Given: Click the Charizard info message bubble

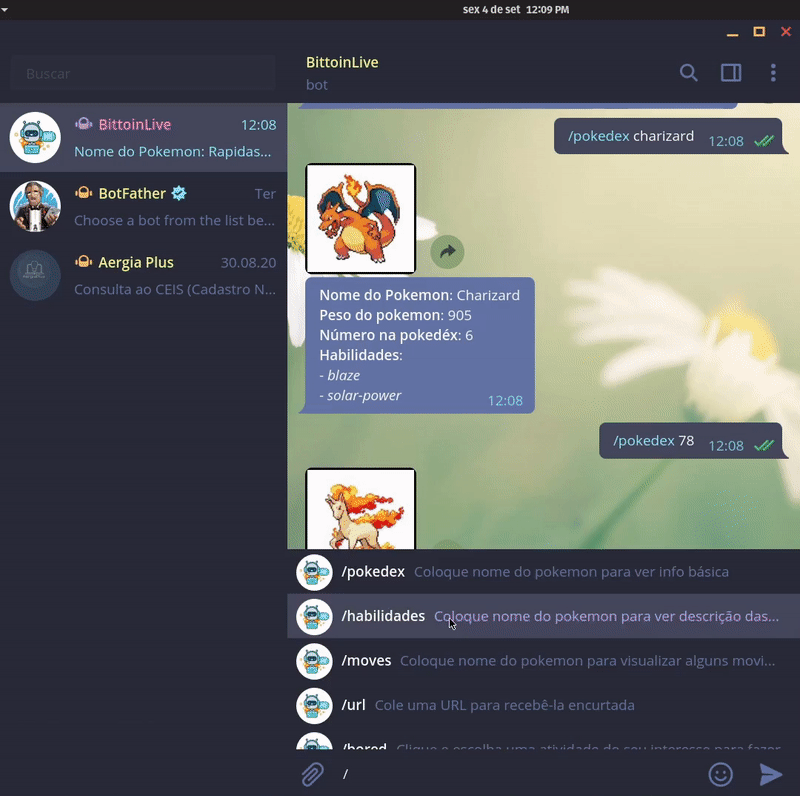Looking at the screenshot, I should pyautogui.click(x=417, y=345).
